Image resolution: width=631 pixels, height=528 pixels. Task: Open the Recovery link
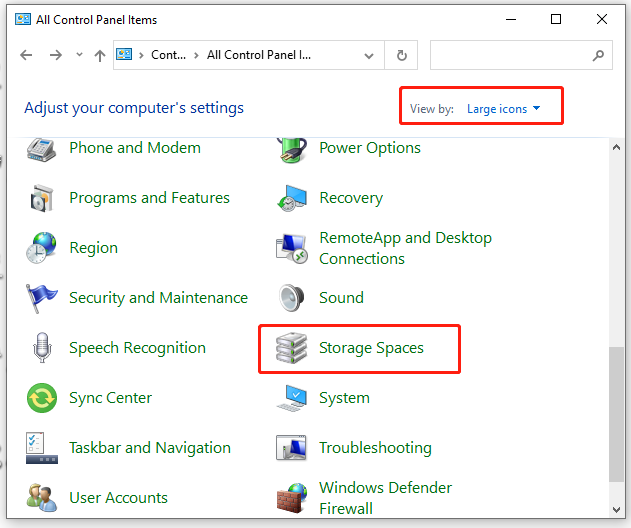[x=351, y=198]
